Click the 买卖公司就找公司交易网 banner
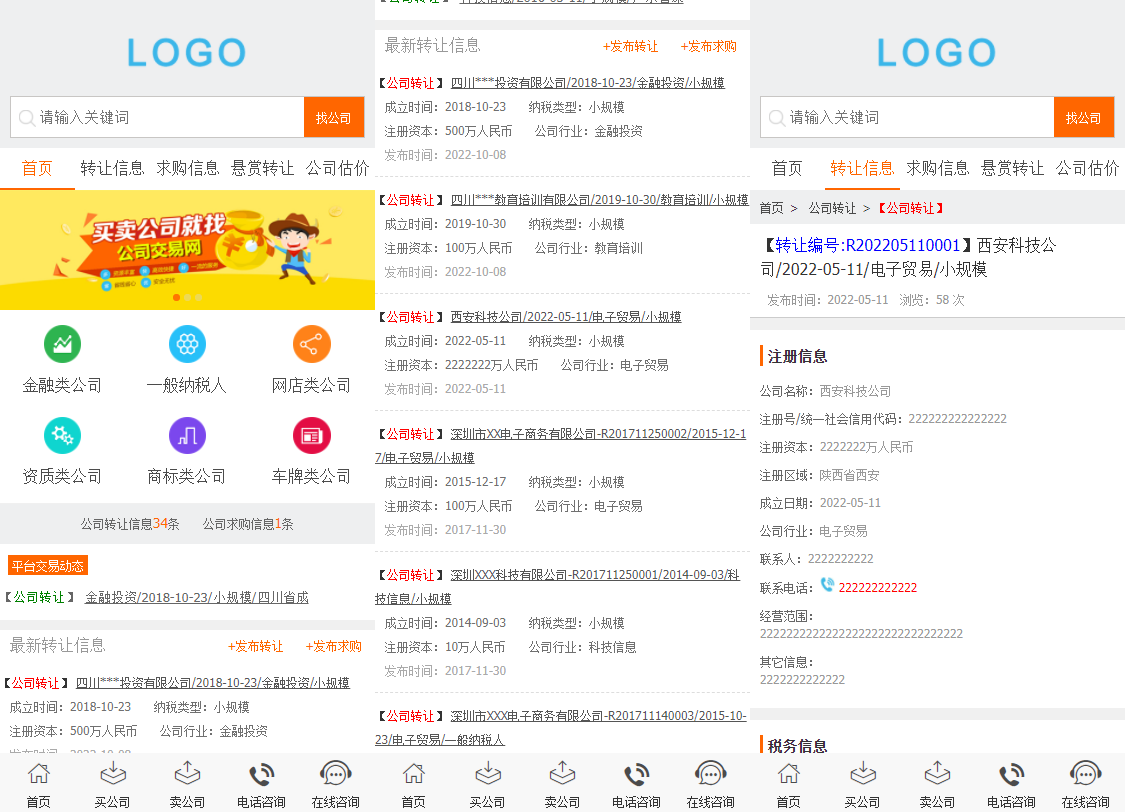The image size is (1125, 812). click(x=187, y=250)
